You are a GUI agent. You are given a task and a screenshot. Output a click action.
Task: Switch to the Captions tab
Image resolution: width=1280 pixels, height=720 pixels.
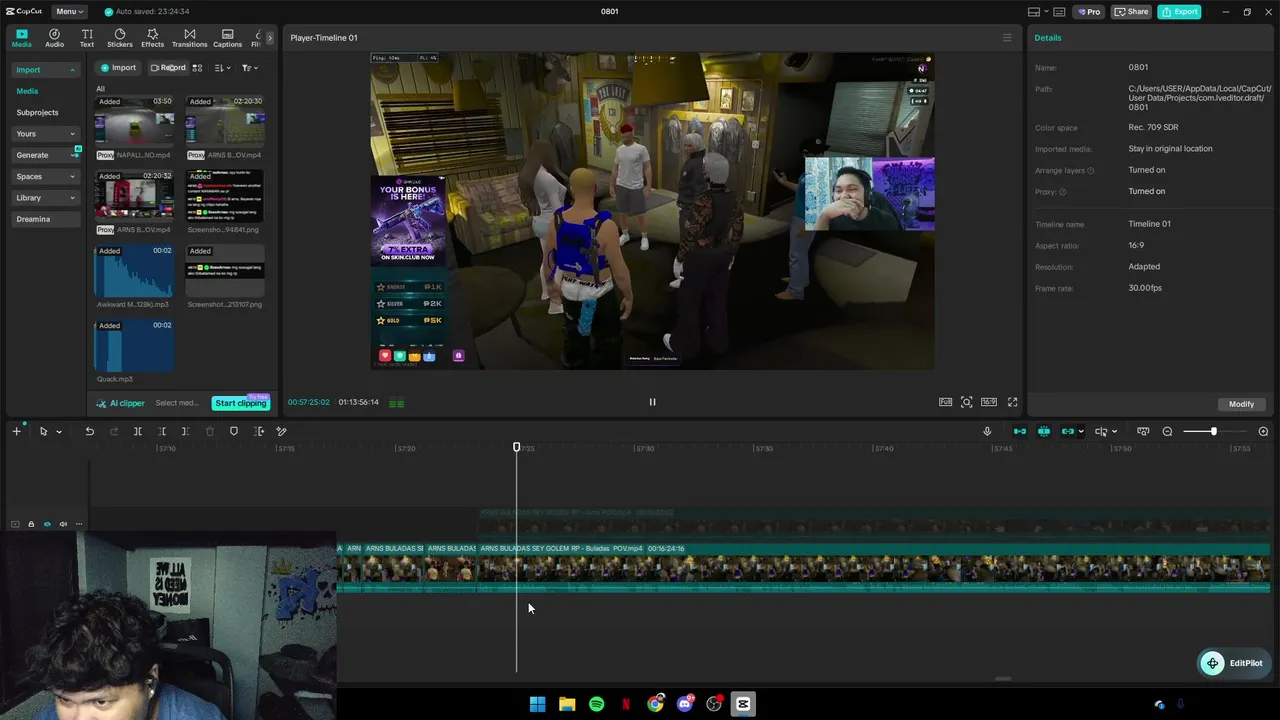tap(227, 38)
